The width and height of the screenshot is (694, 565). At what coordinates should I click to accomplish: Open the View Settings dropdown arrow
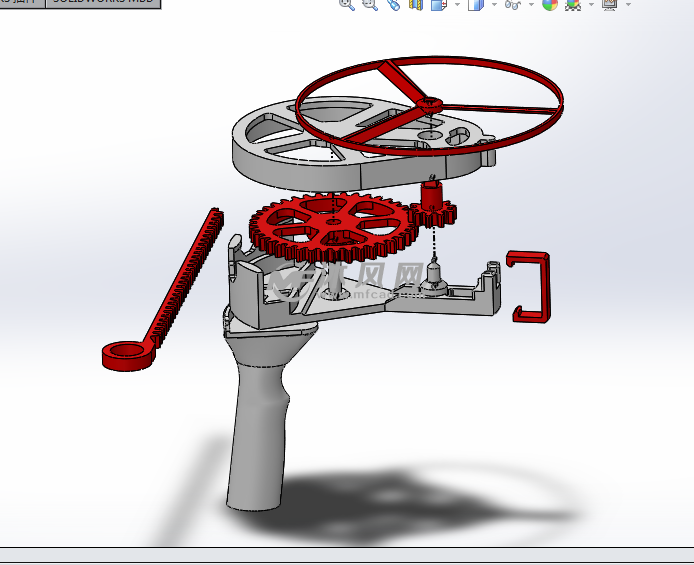point(626,4)
